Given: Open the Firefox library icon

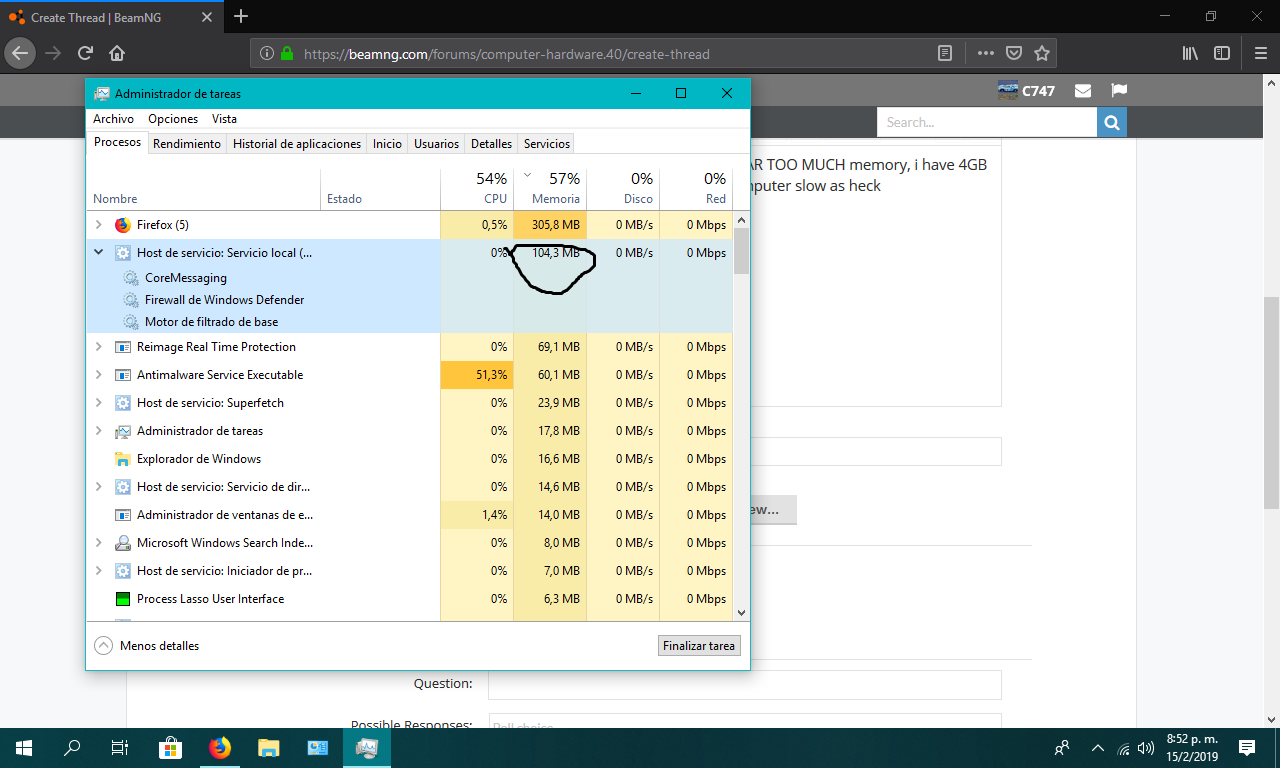Looking at the screenshot, I should tap(1190, 53).
